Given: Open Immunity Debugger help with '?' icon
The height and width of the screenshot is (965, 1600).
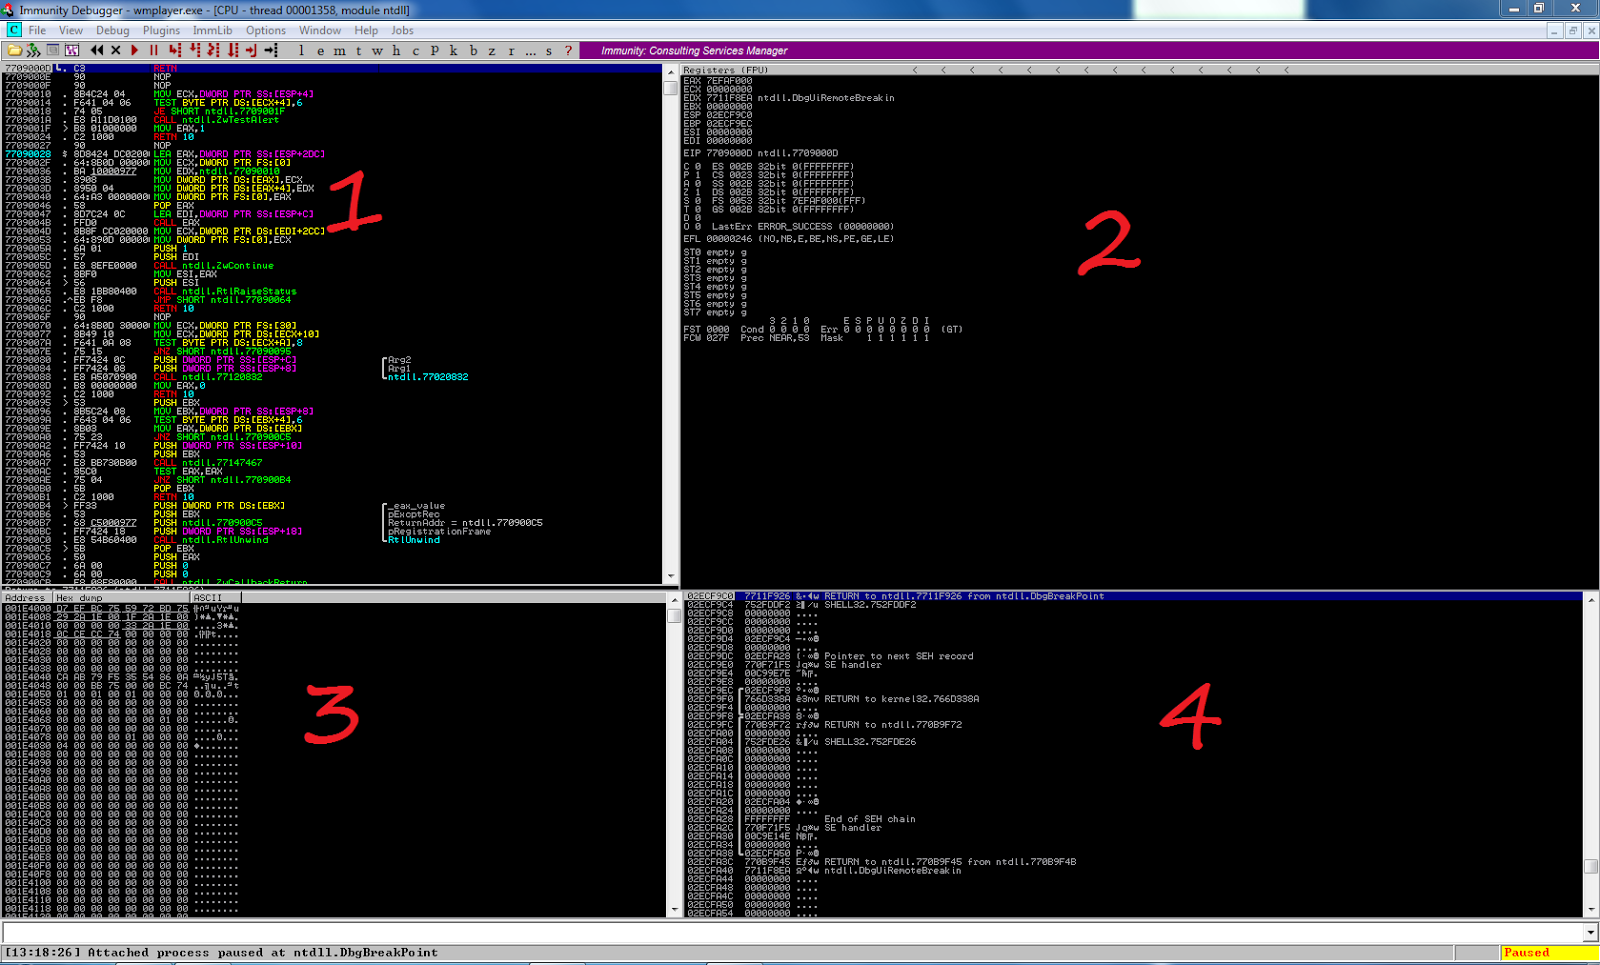Looking at the screenshot, I should pos(570,49).
